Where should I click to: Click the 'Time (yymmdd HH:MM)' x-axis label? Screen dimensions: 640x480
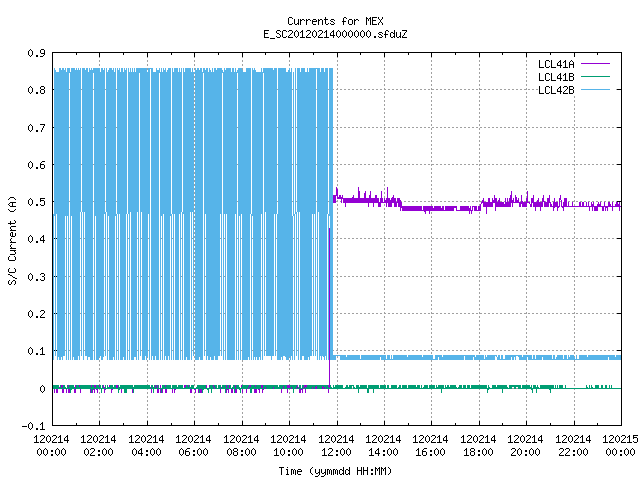coord(335,471)
